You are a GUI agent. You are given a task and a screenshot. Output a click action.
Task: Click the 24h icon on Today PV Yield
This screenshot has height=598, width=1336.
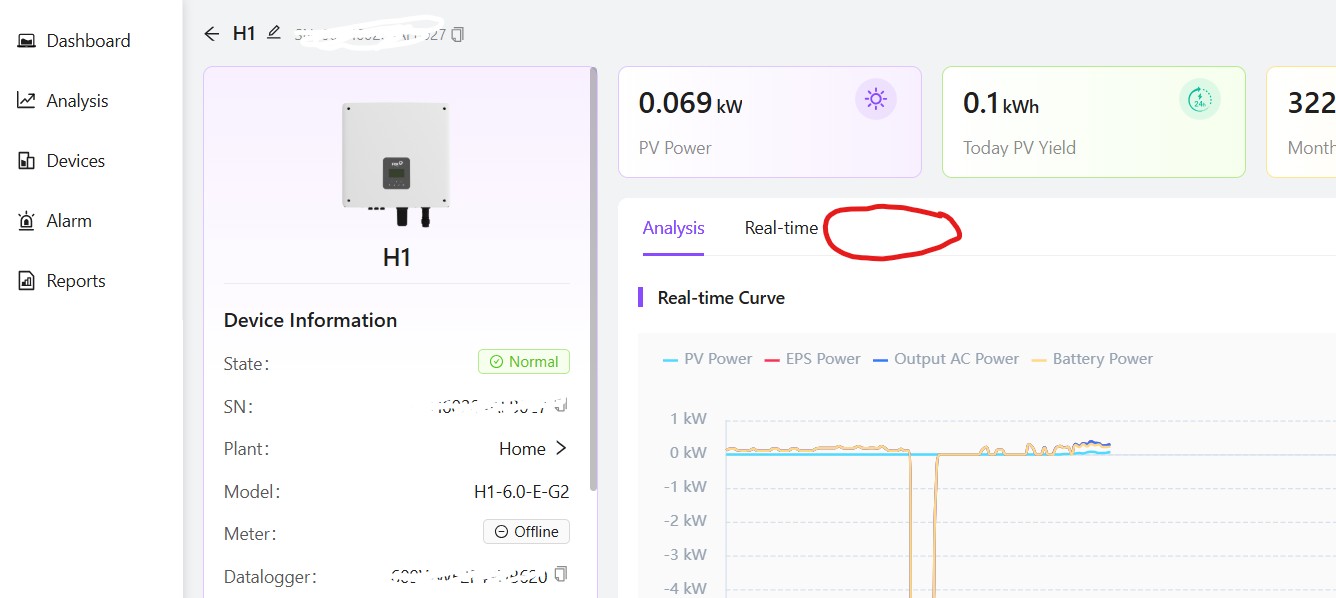pos(1199,99)
